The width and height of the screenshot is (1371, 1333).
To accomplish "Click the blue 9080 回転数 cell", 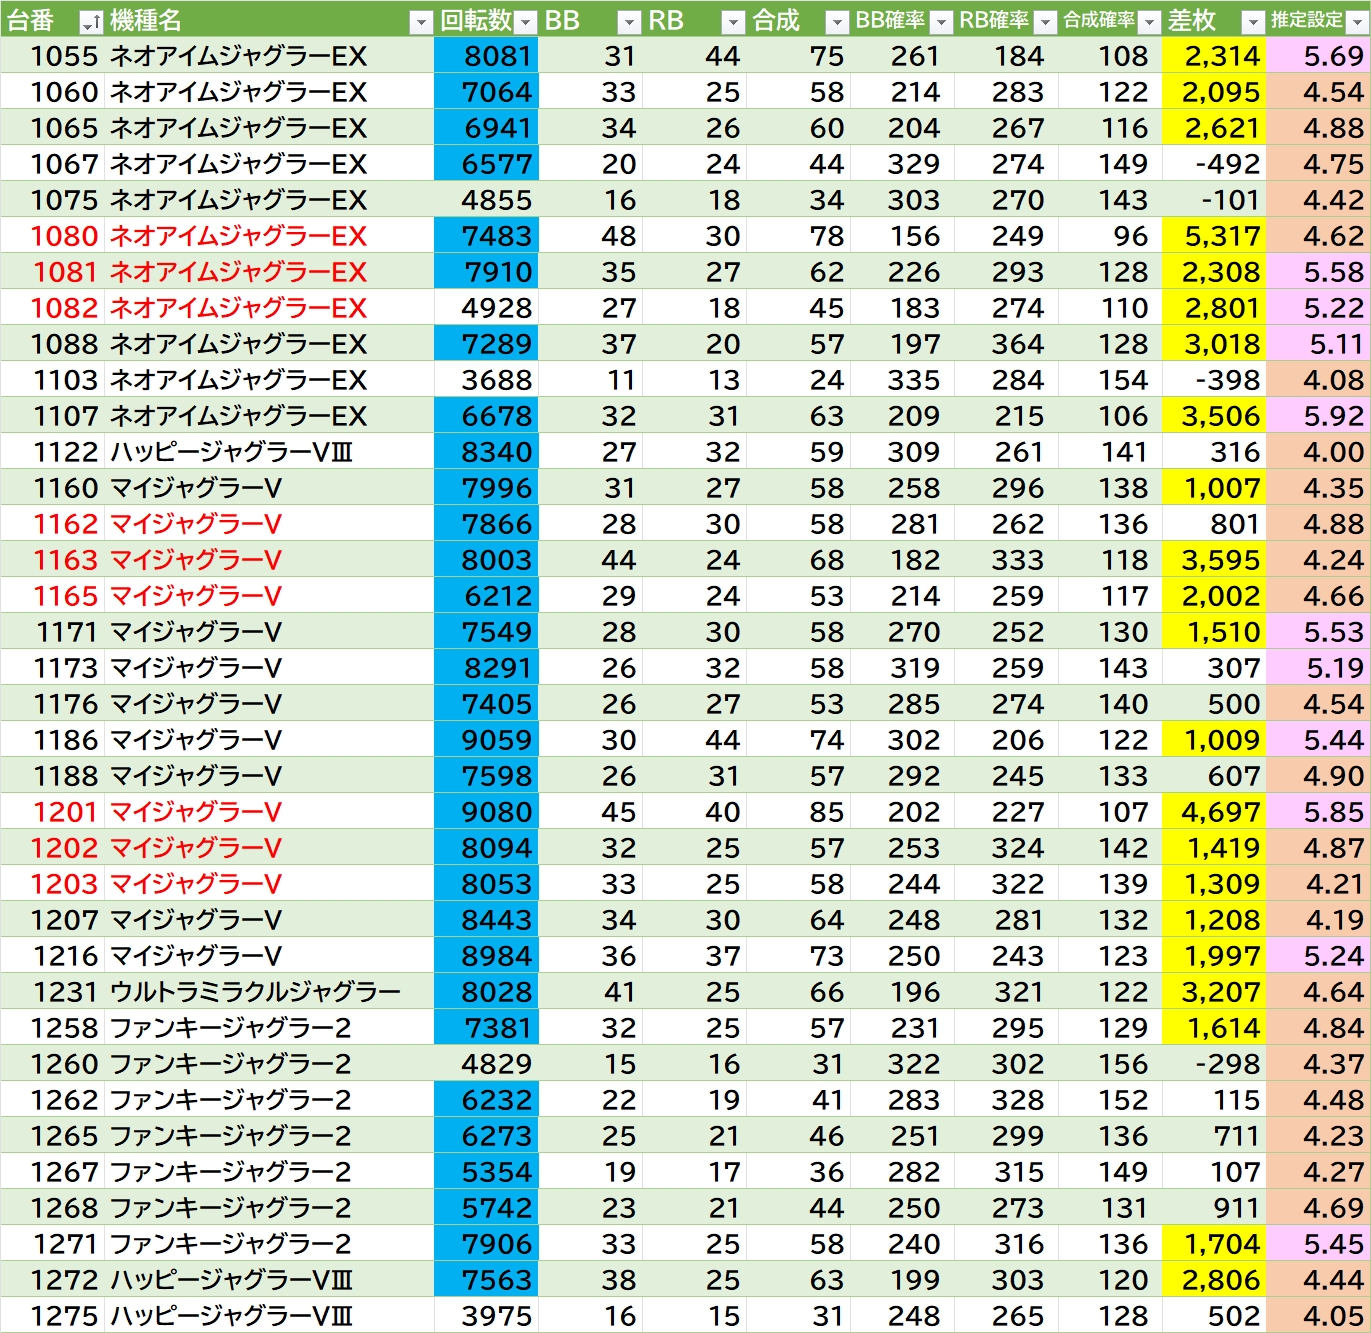I will (486, 812).
